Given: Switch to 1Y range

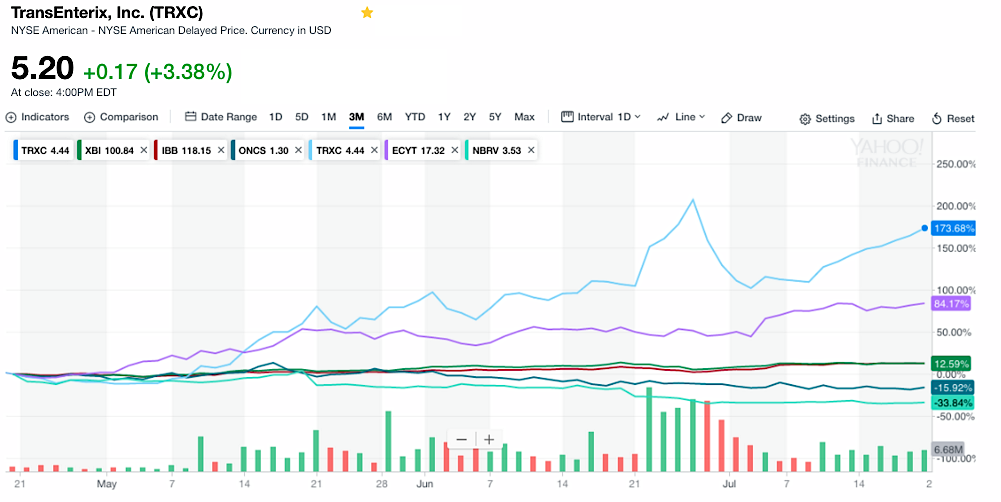Looking at the screenshot, I should 444,117.
